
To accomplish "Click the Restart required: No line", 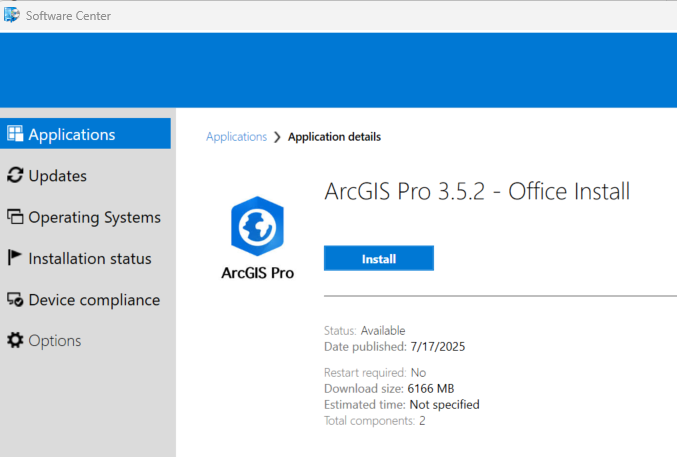I will pyautogui.click(x=375, y=372).
